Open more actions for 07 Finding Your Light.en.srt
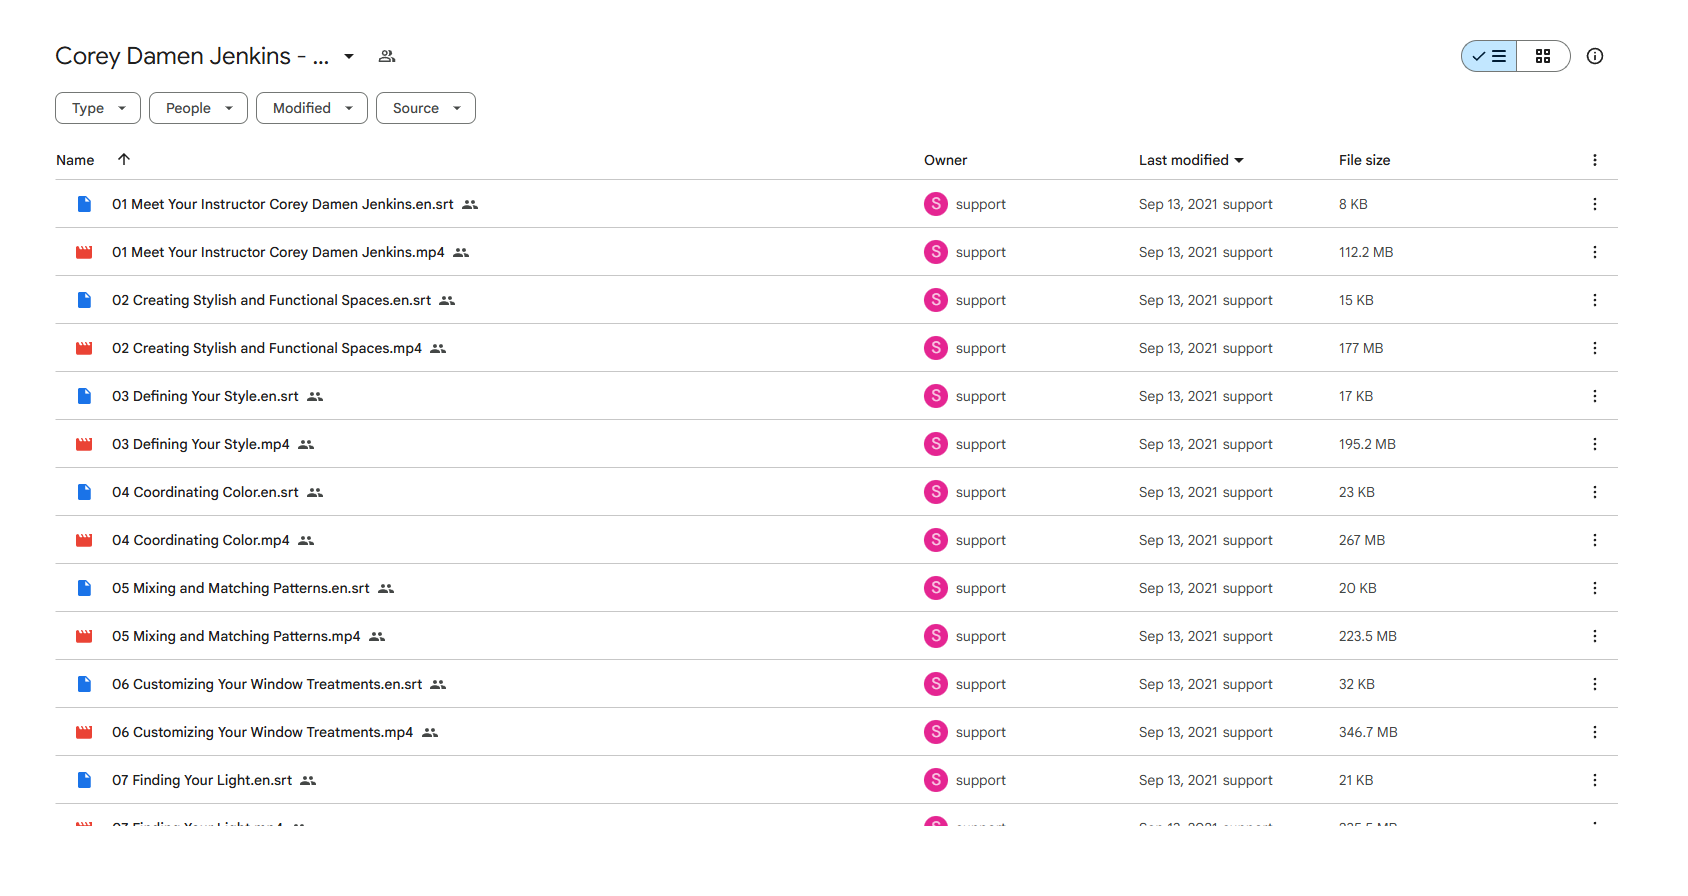The image size is (1688, 896). pyautogui.click(x=1595, y=780)
